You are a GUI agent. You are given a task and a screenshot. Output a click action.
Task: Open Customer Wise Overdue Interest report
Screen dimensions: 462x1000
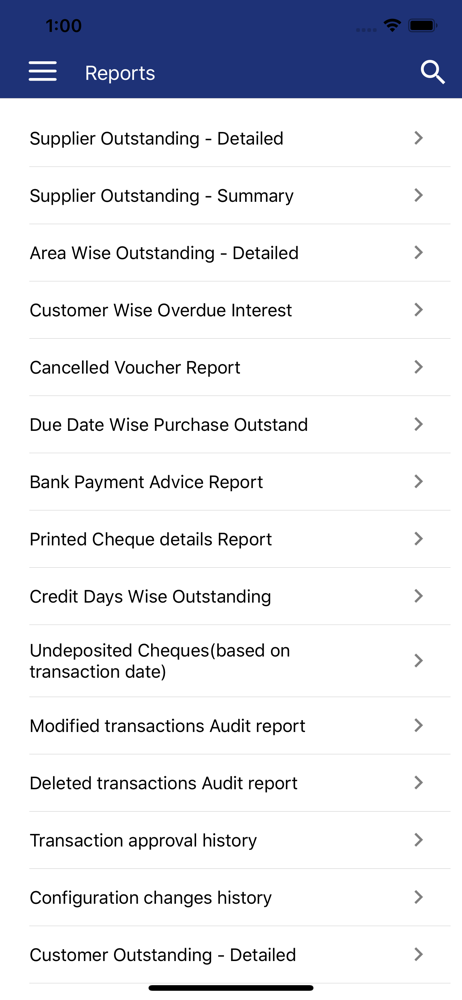click(x=240, y=310)
